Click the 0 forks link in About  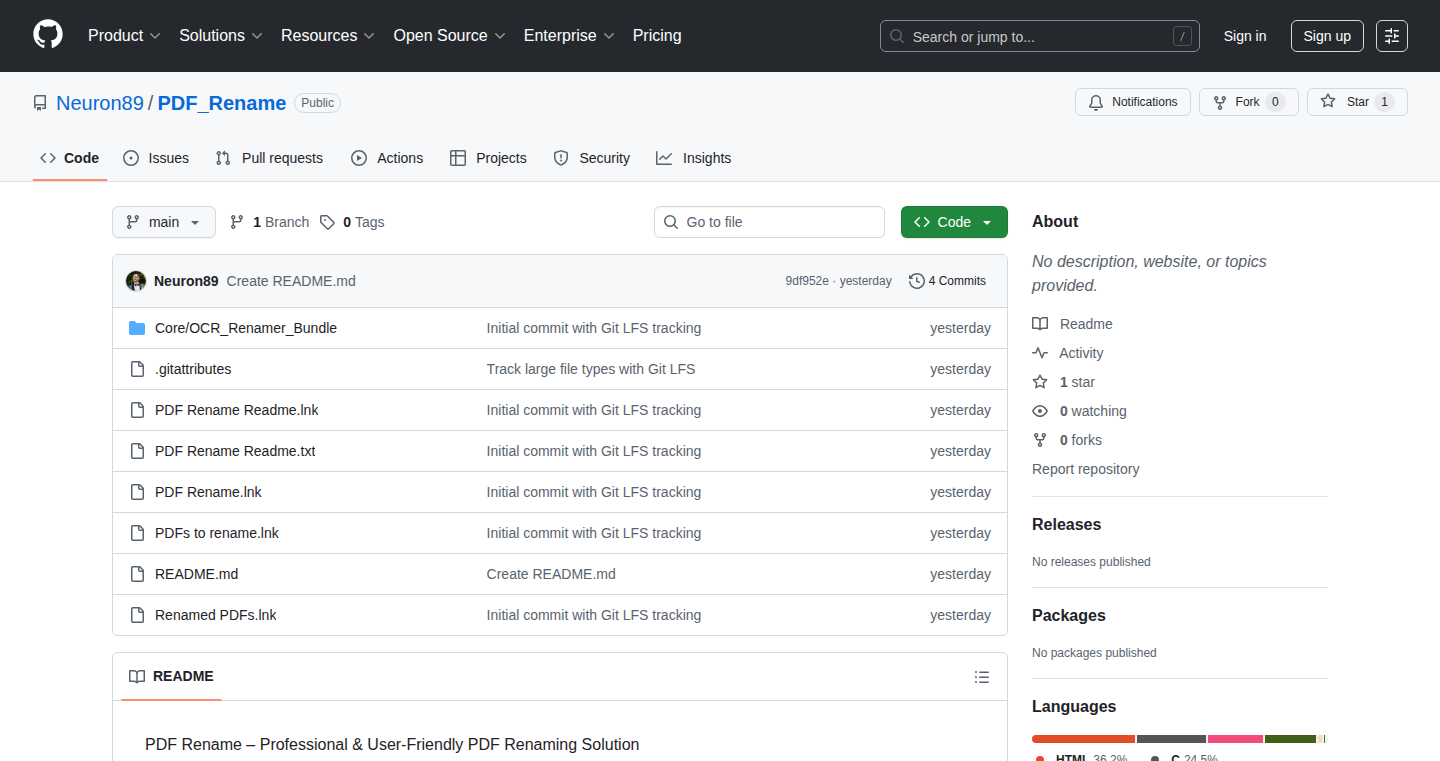point(1067,440)
